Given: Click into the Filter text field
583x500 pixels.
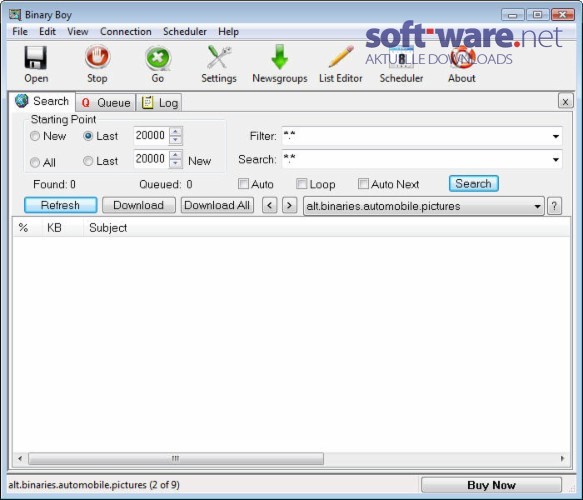Looking at the screenshot, I should pos(416,136).
